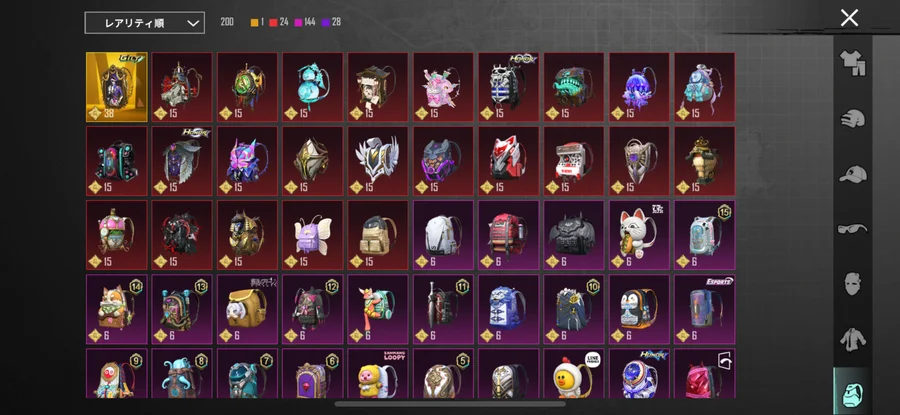Select the backpack category icon
This screenshot has height=415, width=900.
click(x=853, y=394)
